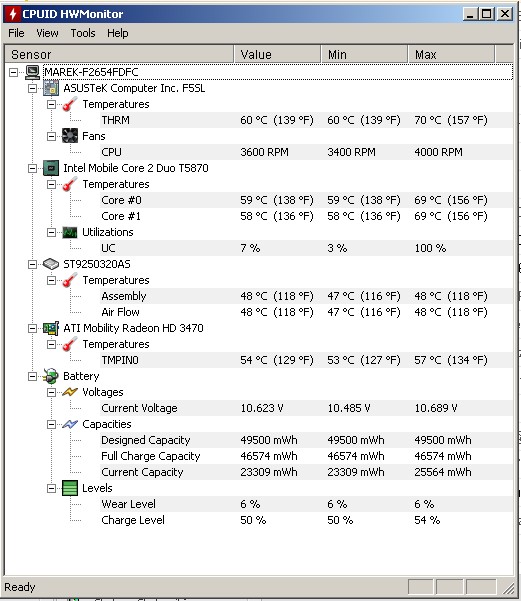521x601 pixels.
Task: Click the 10.689 V max voltage value
Action: (436, 408)
